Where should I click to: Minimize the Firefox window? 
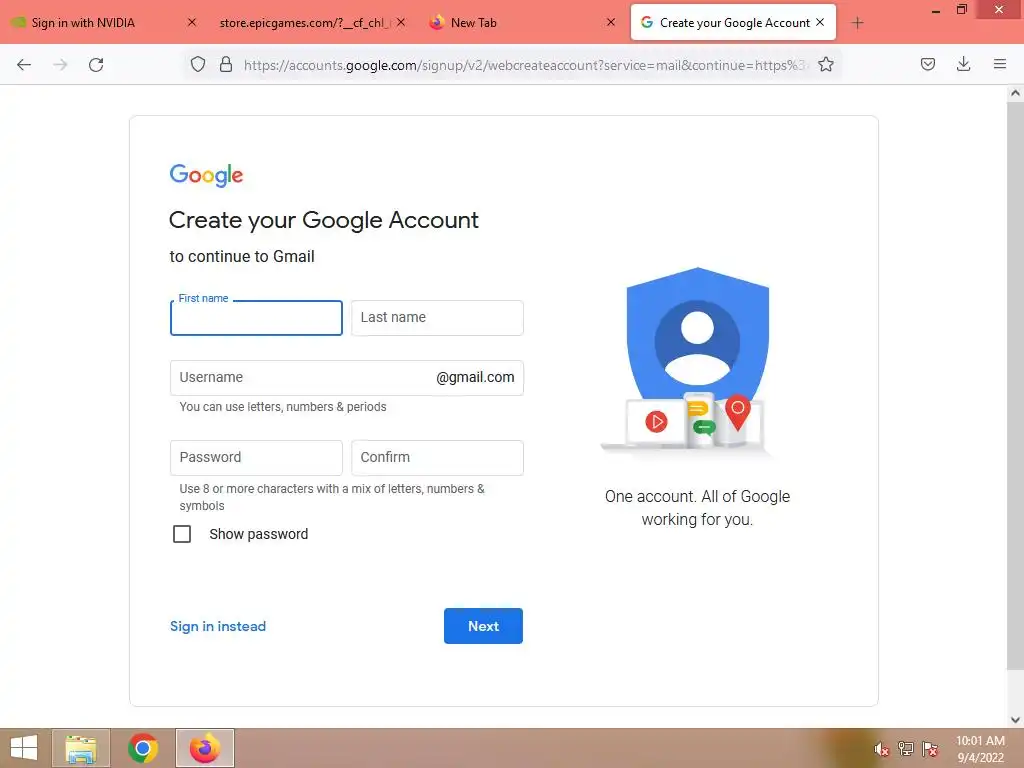click(935, 10)
